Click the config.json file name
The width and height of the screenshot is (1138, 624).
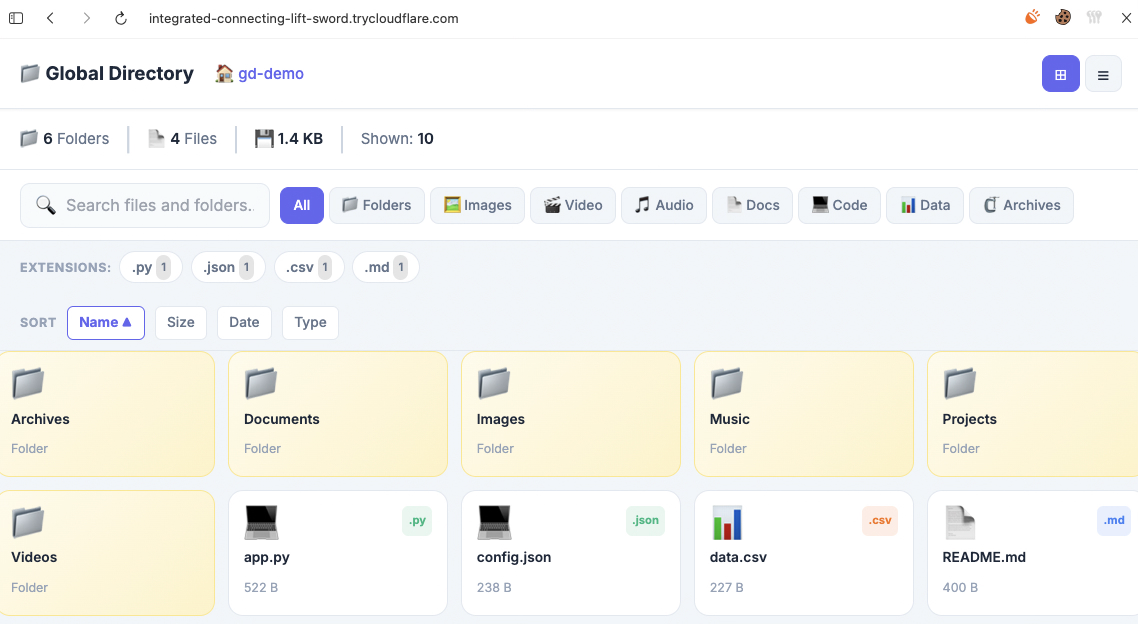(514, 558)
